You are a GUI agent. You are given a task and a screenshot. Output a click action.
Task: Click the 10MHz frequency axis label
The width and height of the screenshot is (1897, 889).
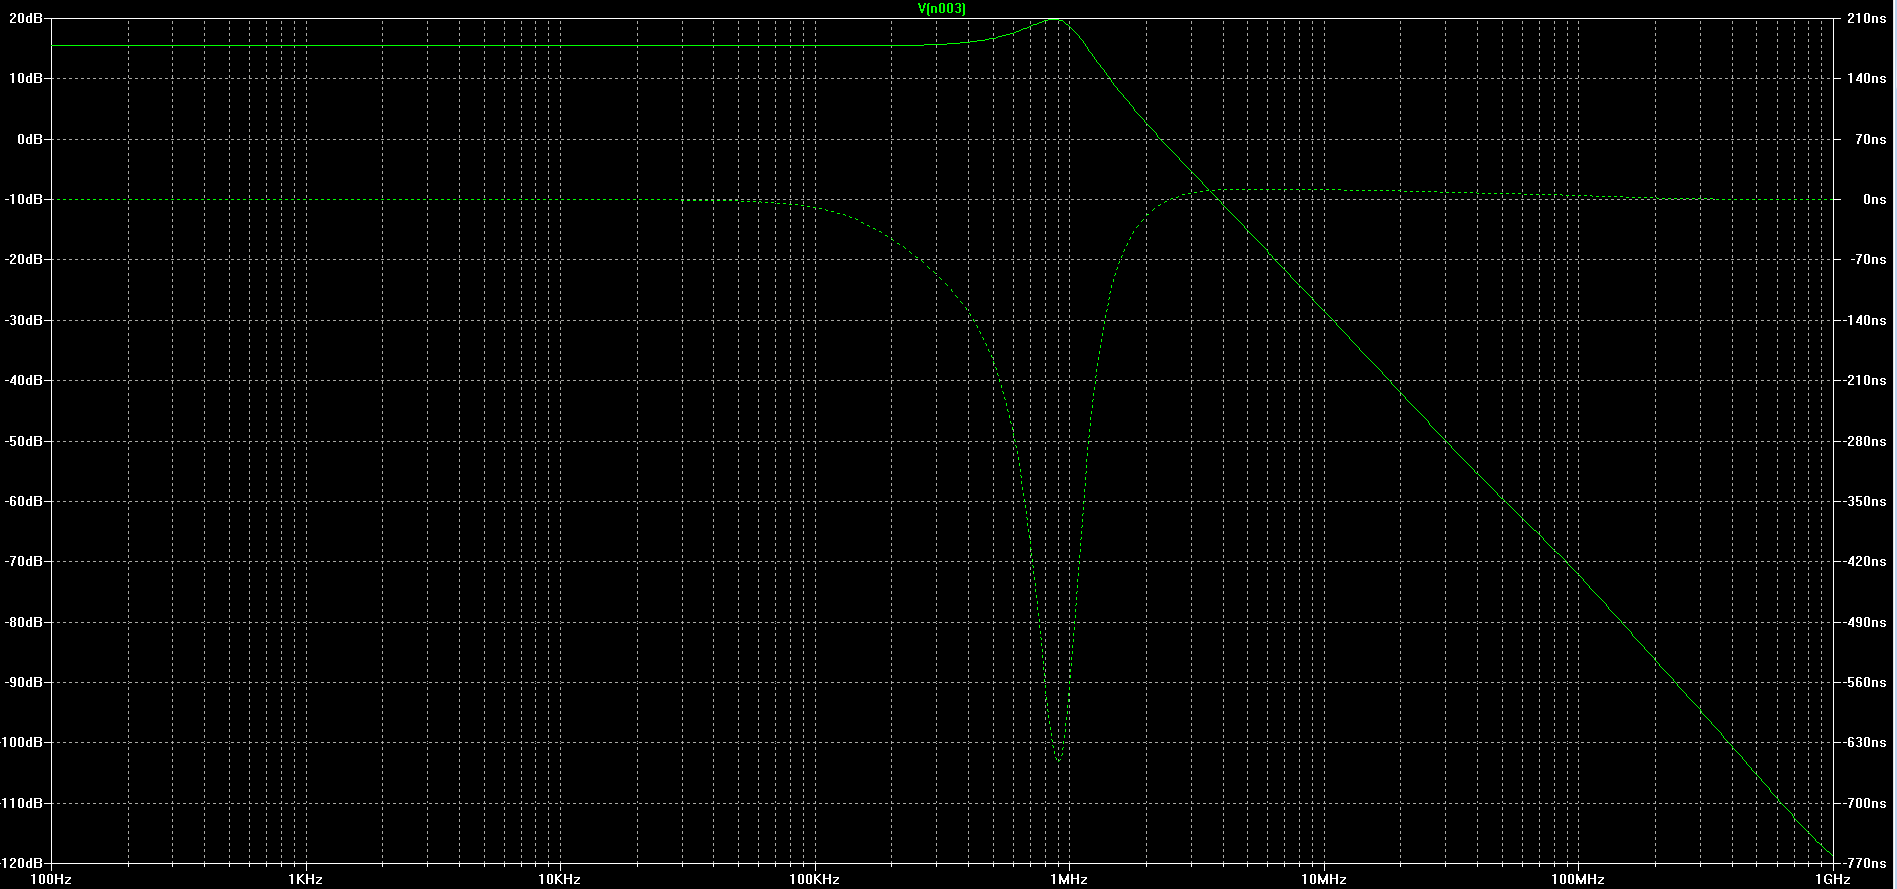[x=1323, y=879]
